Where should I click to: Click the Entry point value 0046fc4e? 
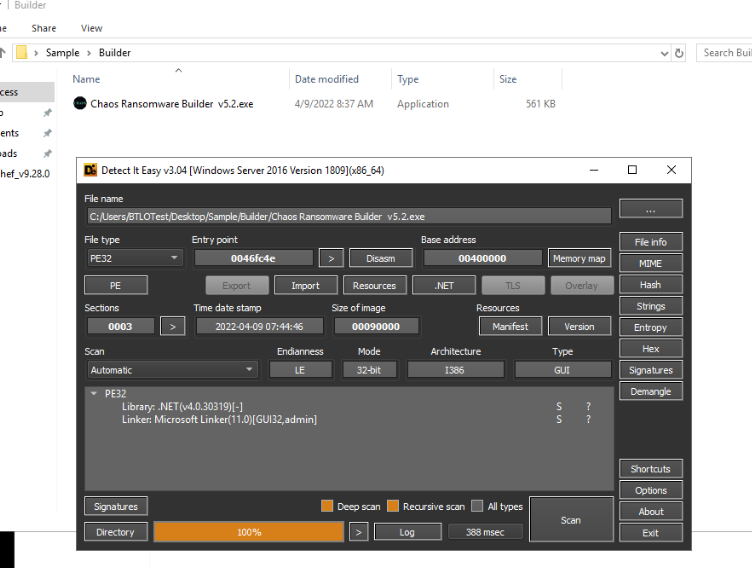click(x=253, y=258)
